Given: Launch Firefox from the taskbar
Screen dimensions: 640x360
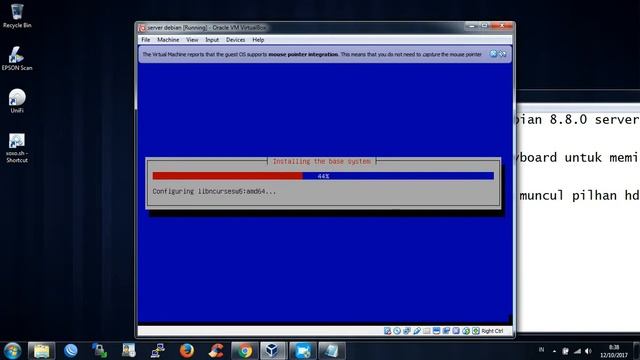Looking at the screenshot, I should [x=187, y=351].
